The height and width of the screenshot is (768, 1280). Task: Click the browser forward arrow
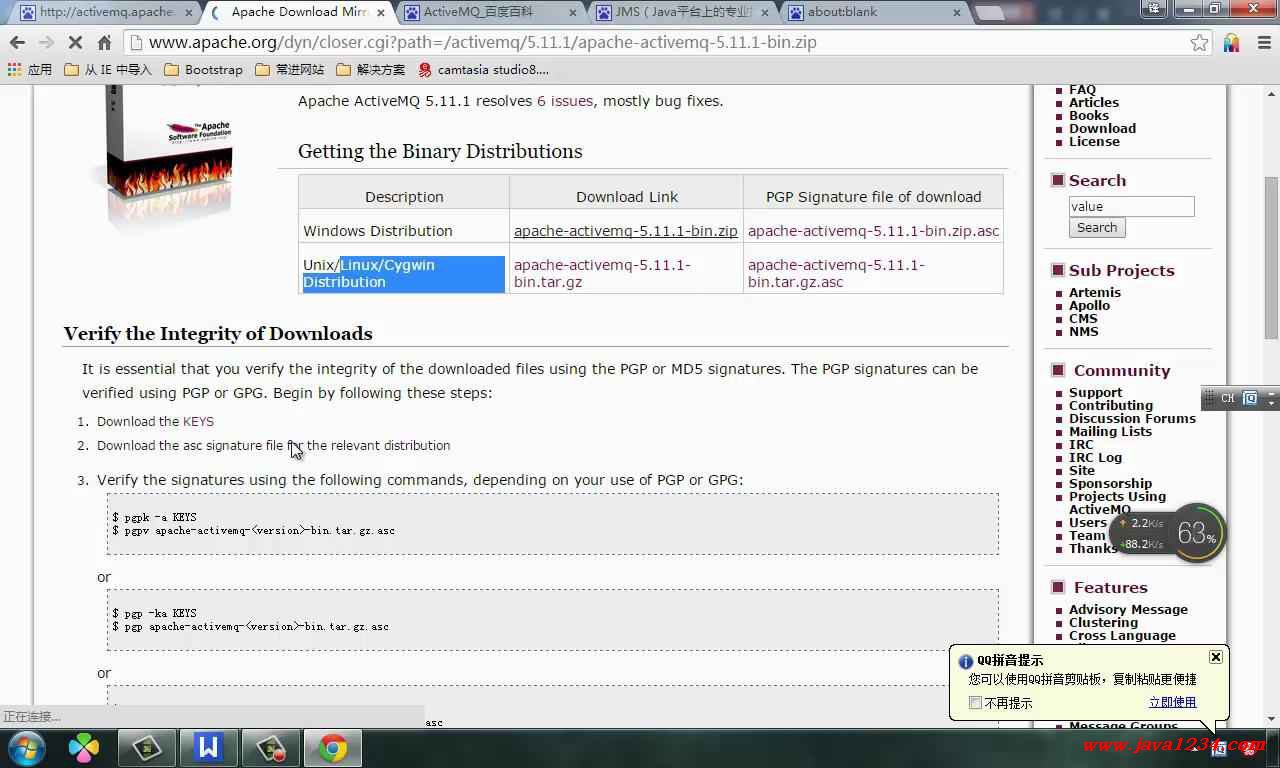[46, 43]
